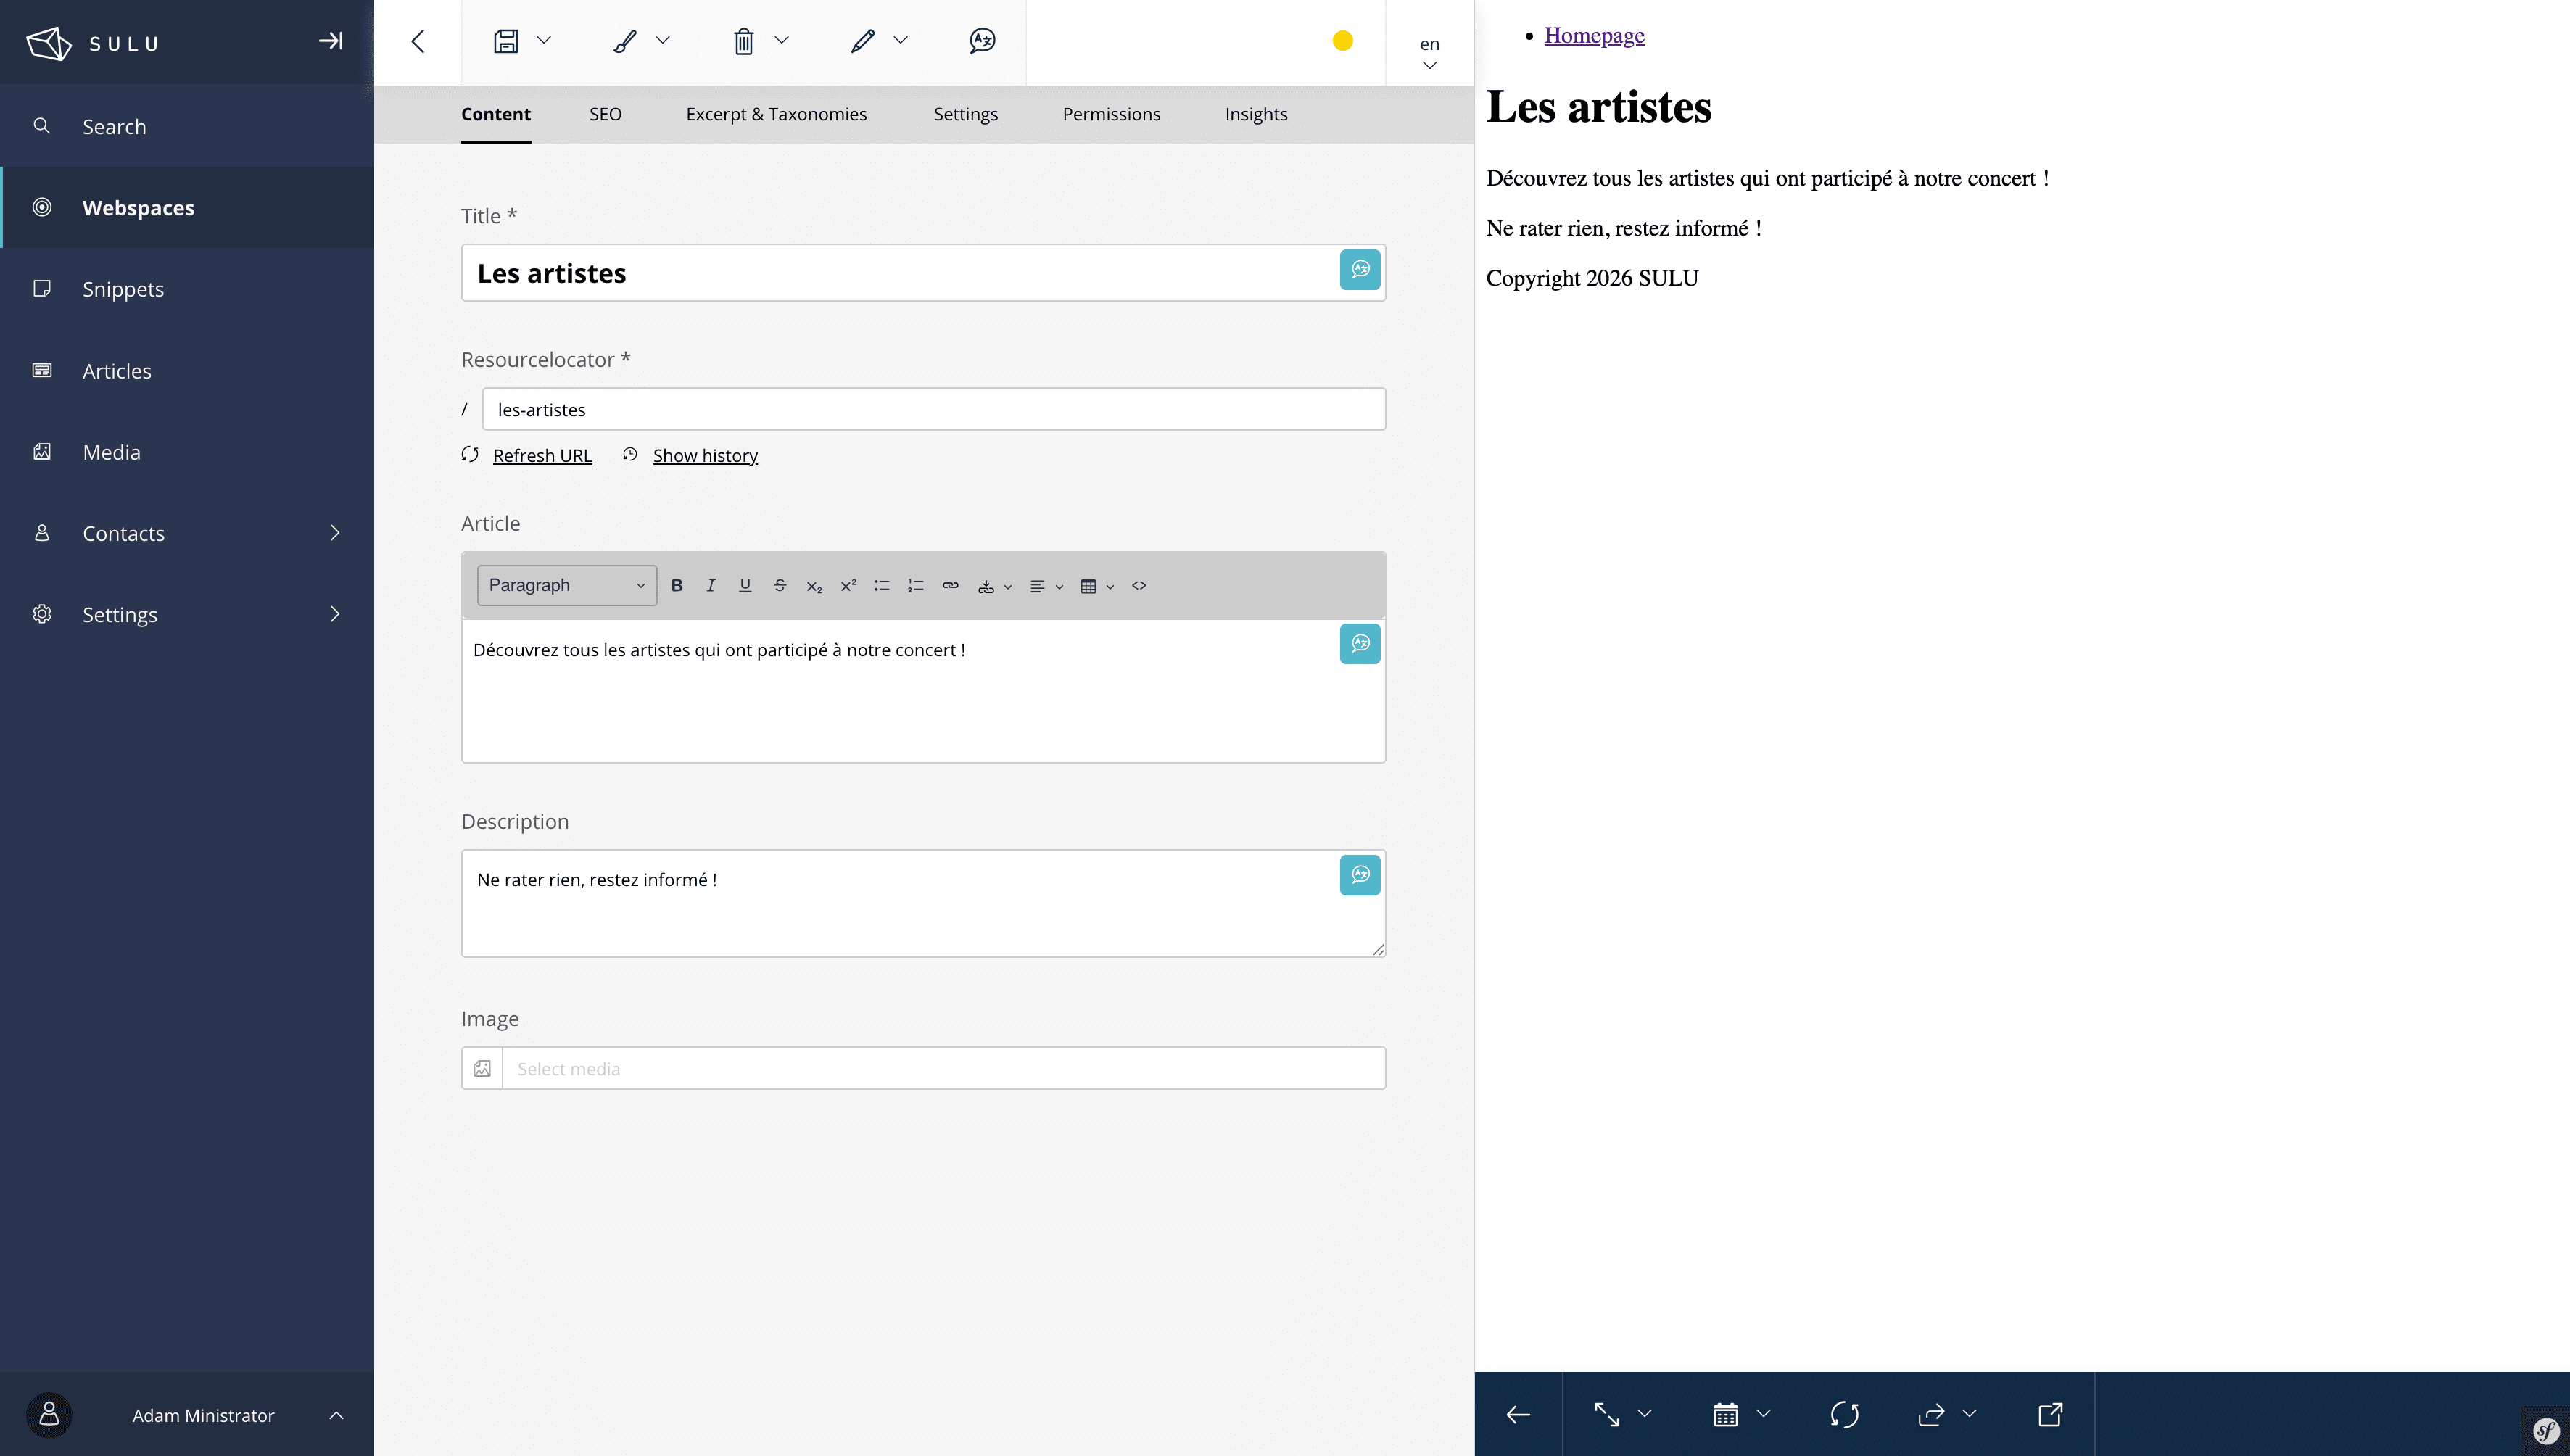Click the pen edit icon in the top toolbar

862,41
